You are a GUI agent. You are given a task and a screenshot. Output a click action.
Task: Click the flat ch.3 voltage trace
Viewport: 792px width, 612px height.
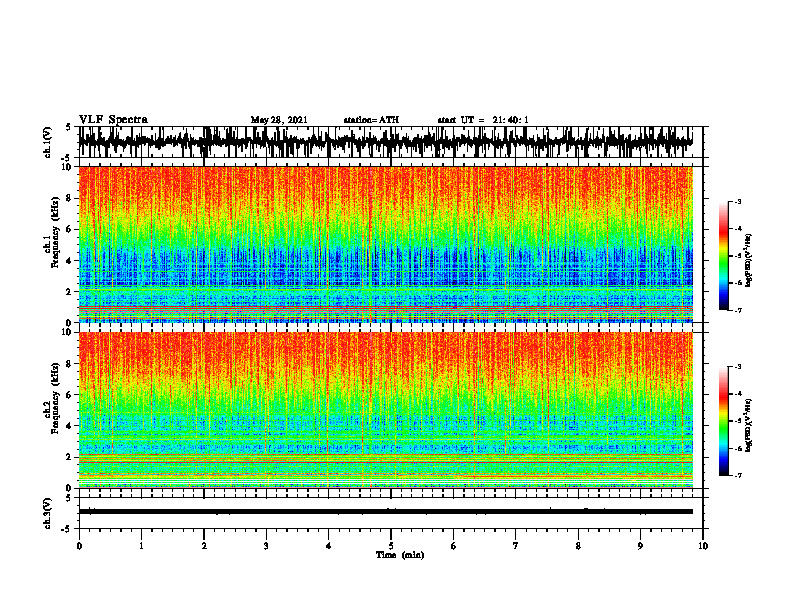(386, 512)
